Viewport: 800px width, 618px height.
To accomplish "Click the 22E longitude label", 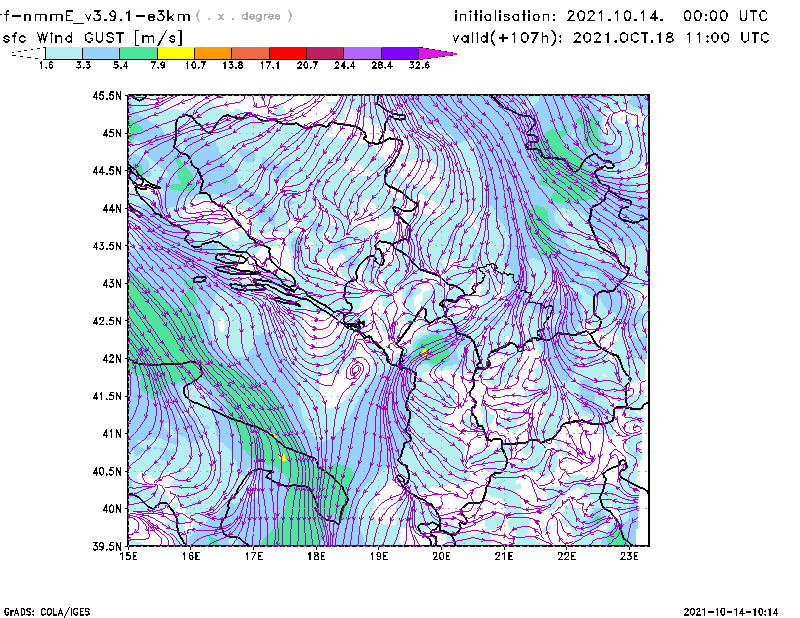I will tap(567, 556).
